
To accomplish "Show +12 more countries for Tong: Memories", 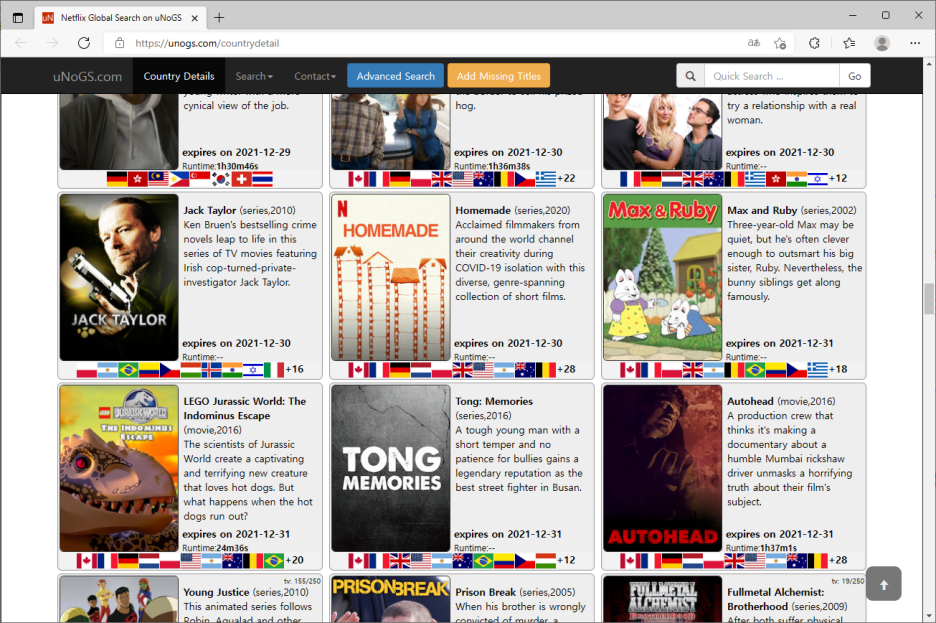I will [x=566, y=560].
